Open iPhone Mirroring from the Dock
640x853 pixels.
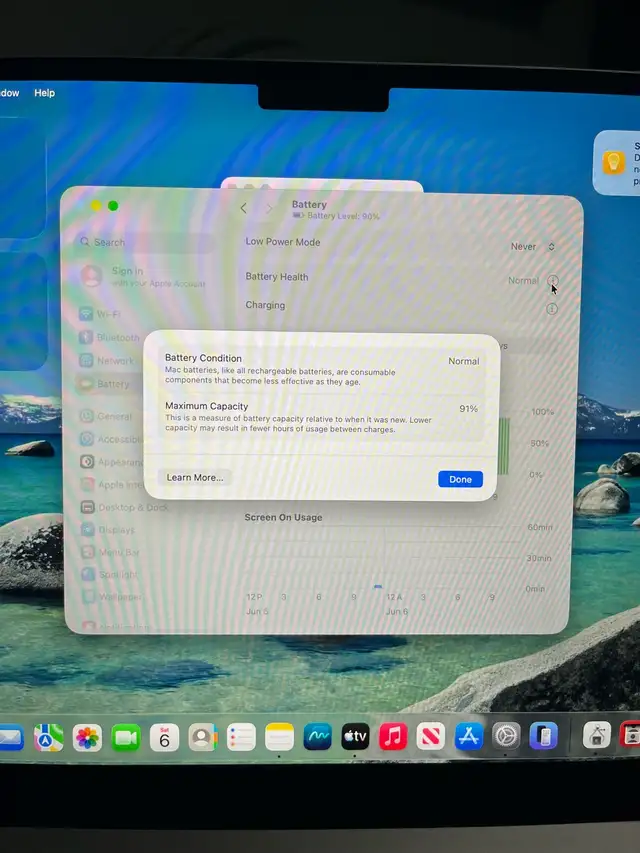click(544, 737)
